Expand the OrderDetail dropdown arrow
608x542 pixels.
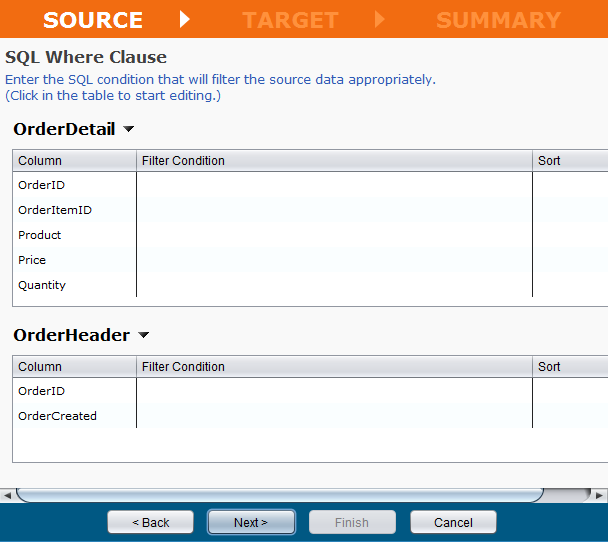[x=128, y=130]
